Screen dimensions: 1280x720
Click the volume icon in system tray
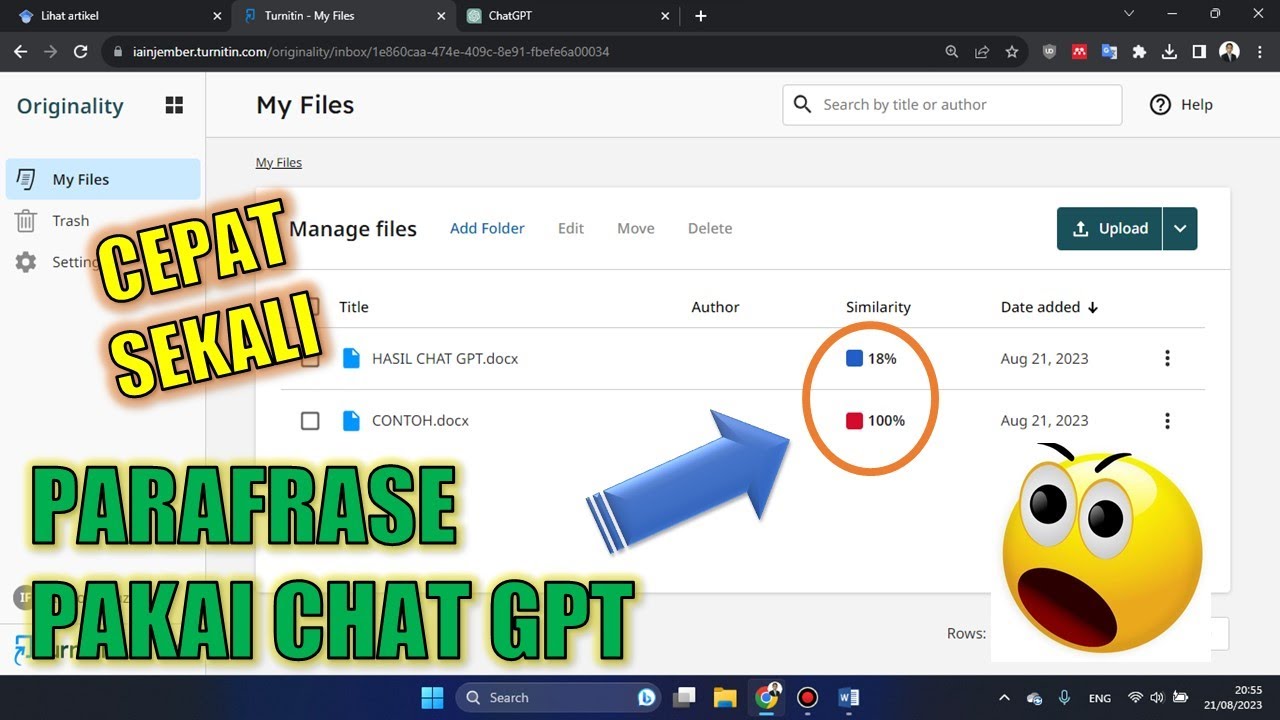(x=1157, y=698)
